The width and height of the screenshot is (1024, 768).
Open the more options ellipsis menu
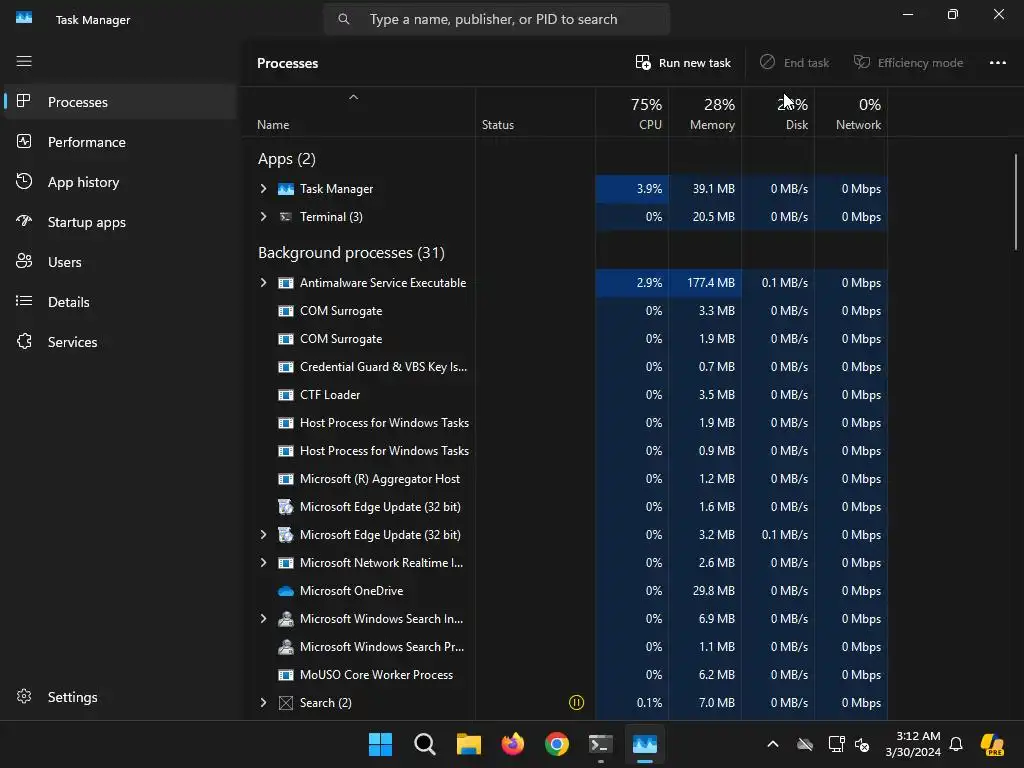(x=997, y=63)
